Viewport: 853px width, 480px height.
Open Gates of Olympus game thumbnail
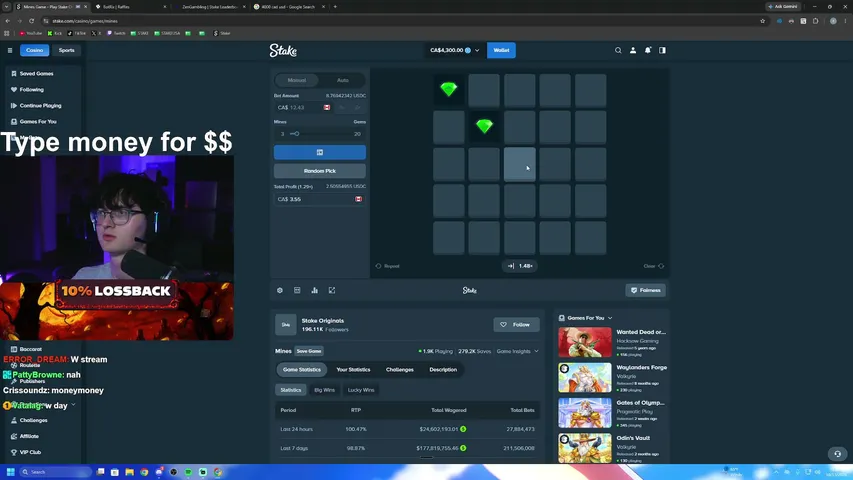[x=585, y=413]
